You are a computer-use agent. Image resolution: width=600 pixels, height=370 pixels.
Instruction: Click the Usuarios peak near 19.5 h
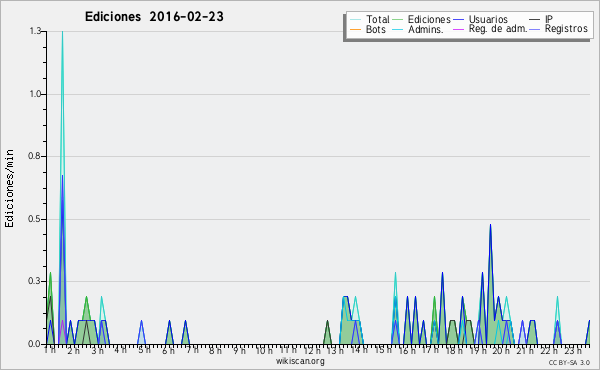pyautogui.click(x=490, y=225)
